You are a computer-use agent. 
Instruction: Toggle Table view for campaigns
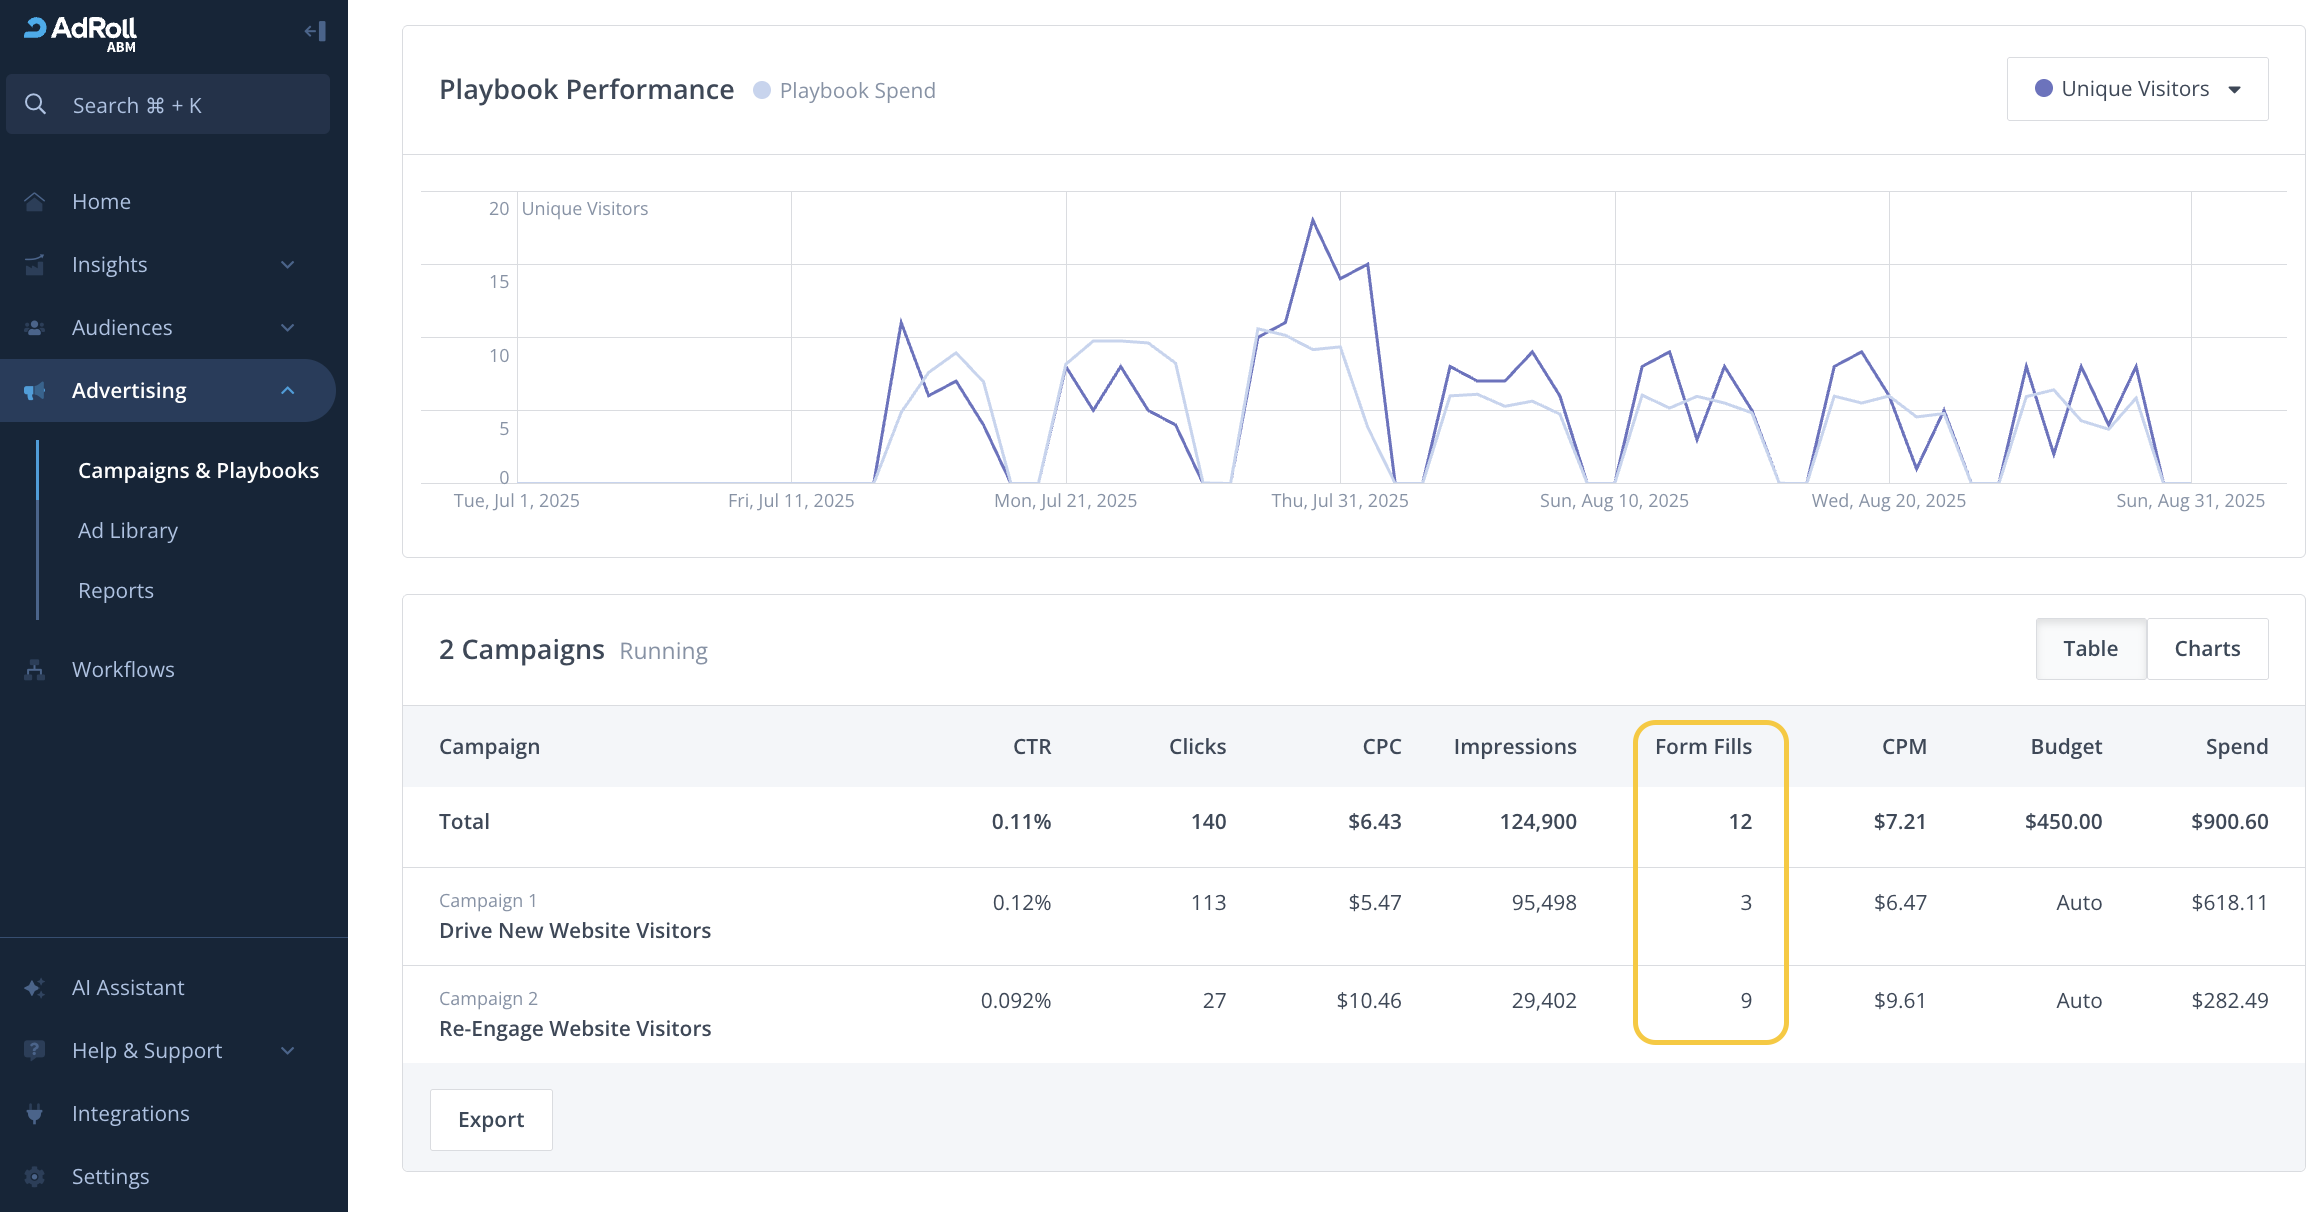tap(2091, 649)
